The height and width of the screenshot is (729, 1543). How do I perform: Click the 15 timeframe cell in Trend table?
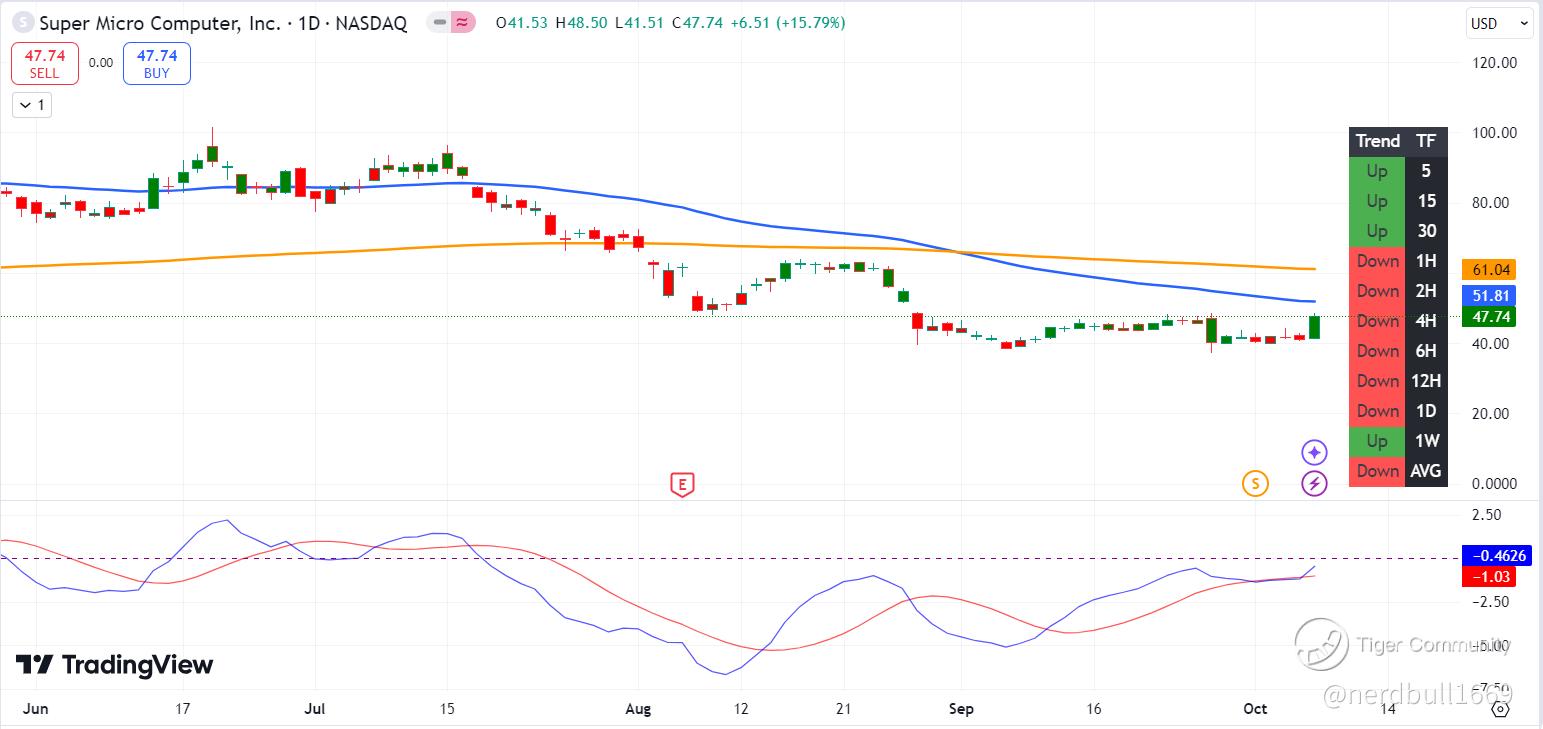(1426, 201)
